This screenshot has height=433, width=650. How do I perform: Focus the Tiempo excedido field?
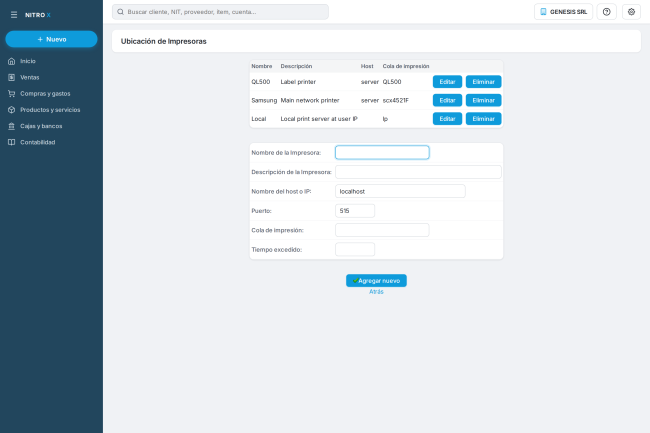point(355,249)
